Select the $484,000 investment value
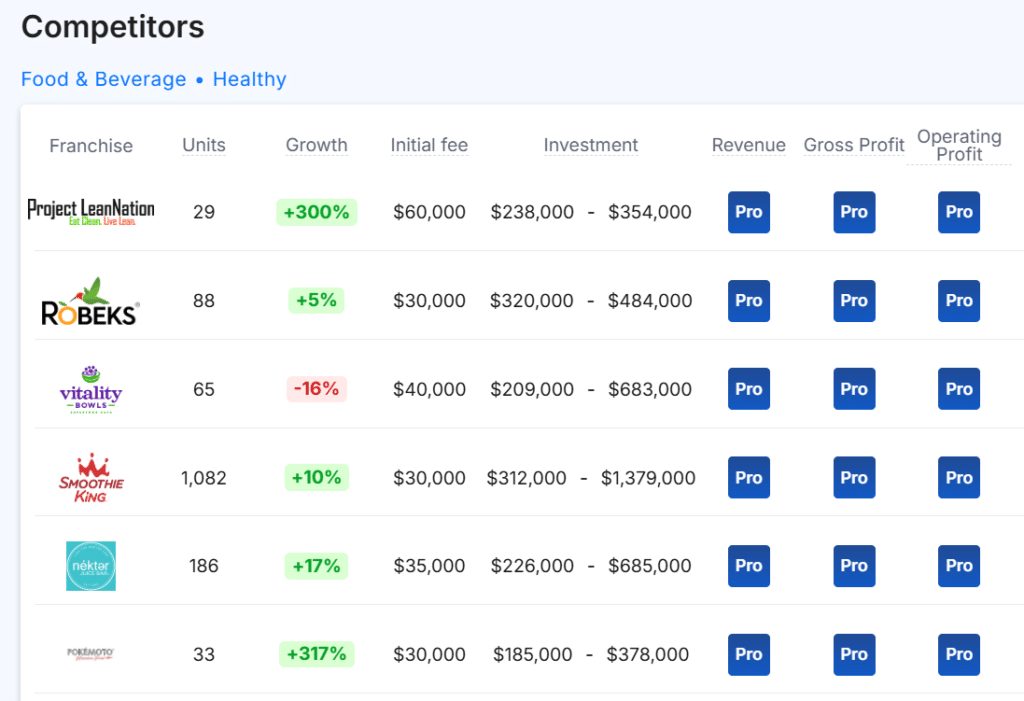 (650, 301)
